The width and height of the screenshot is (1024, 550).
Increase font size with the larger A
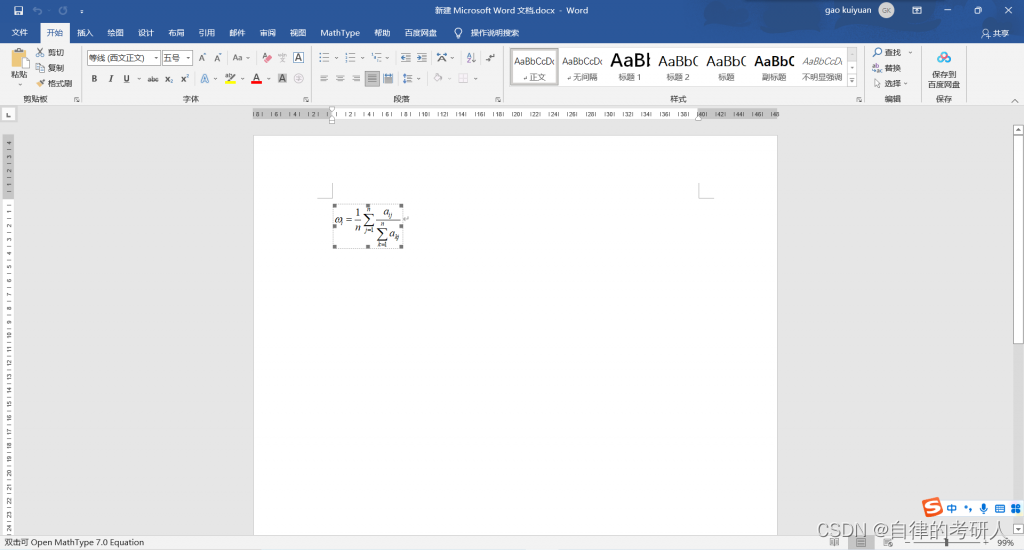[202, 57]
